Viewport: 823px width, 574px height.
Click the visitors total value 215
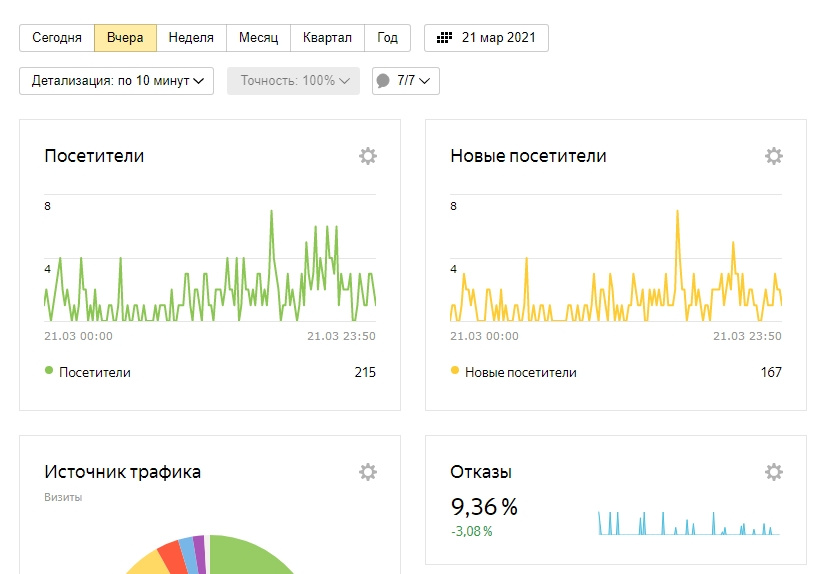[365, 372]
